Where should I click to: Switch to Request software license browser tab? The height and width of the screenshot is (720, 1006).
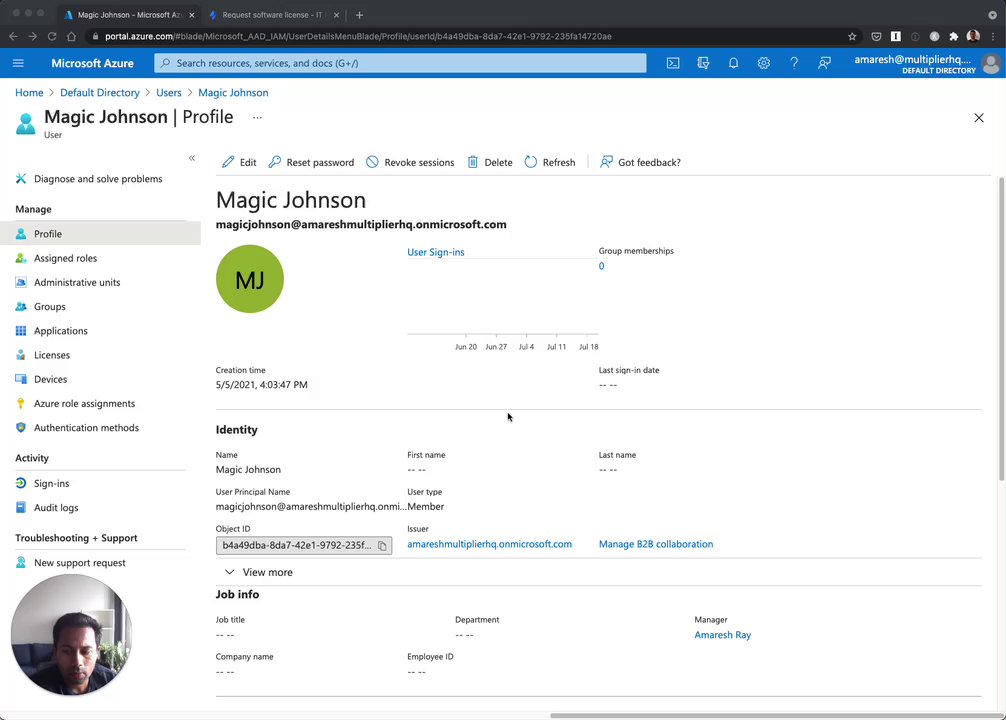click(x=273, y=15)
